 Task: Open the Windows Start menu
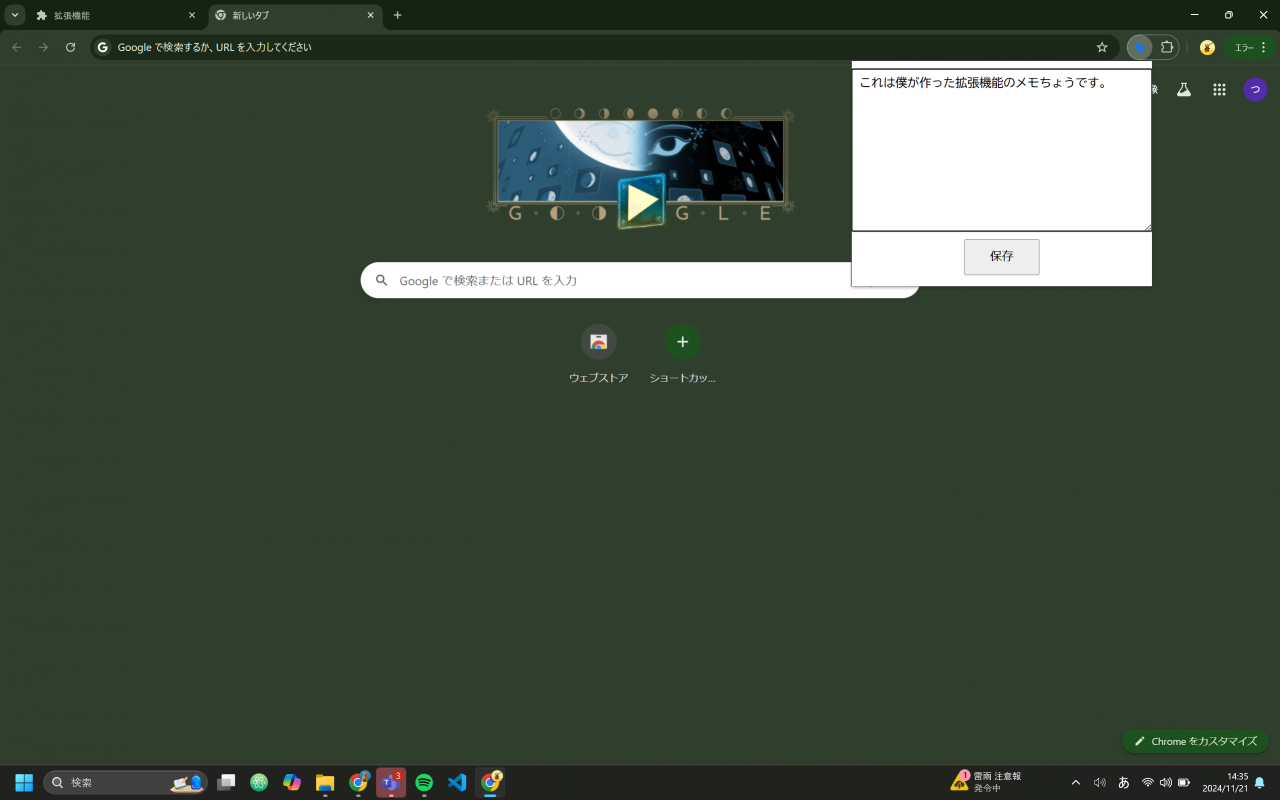click(24, 782)
